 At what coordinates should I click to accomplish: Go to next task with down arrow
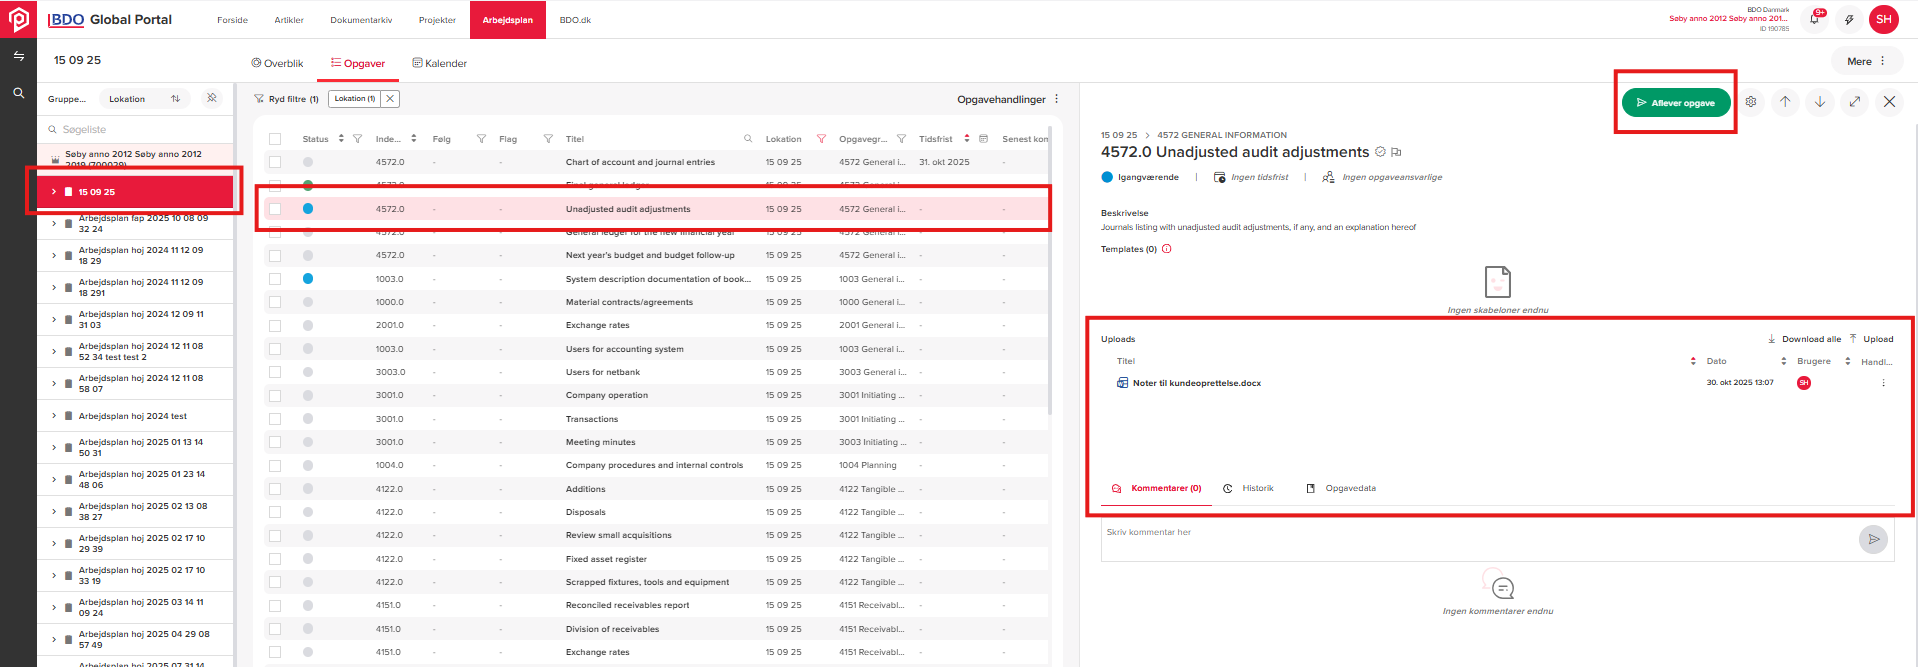tap(1820, 102)
